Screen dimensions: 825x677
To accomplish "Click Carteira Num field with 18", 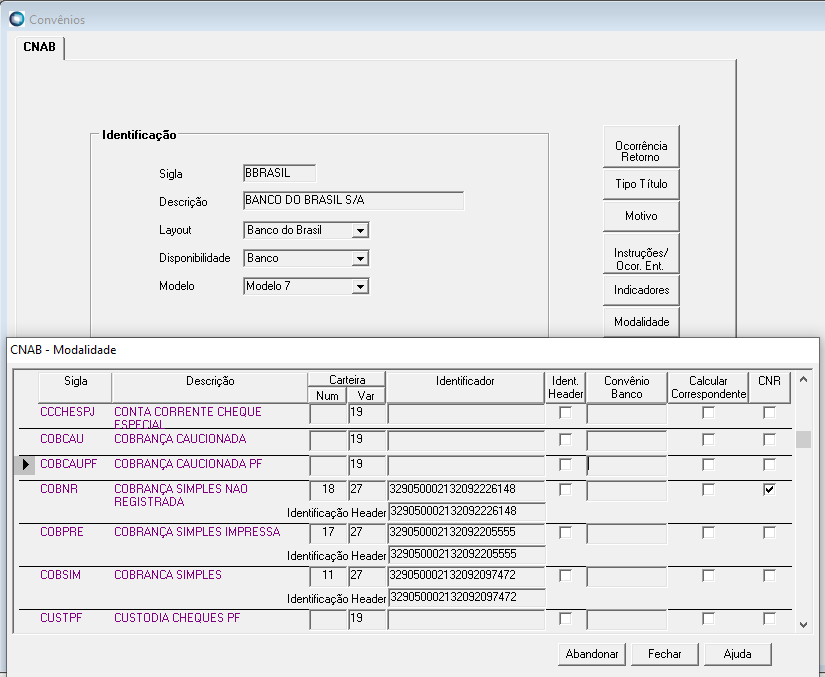I will [328, 490].
